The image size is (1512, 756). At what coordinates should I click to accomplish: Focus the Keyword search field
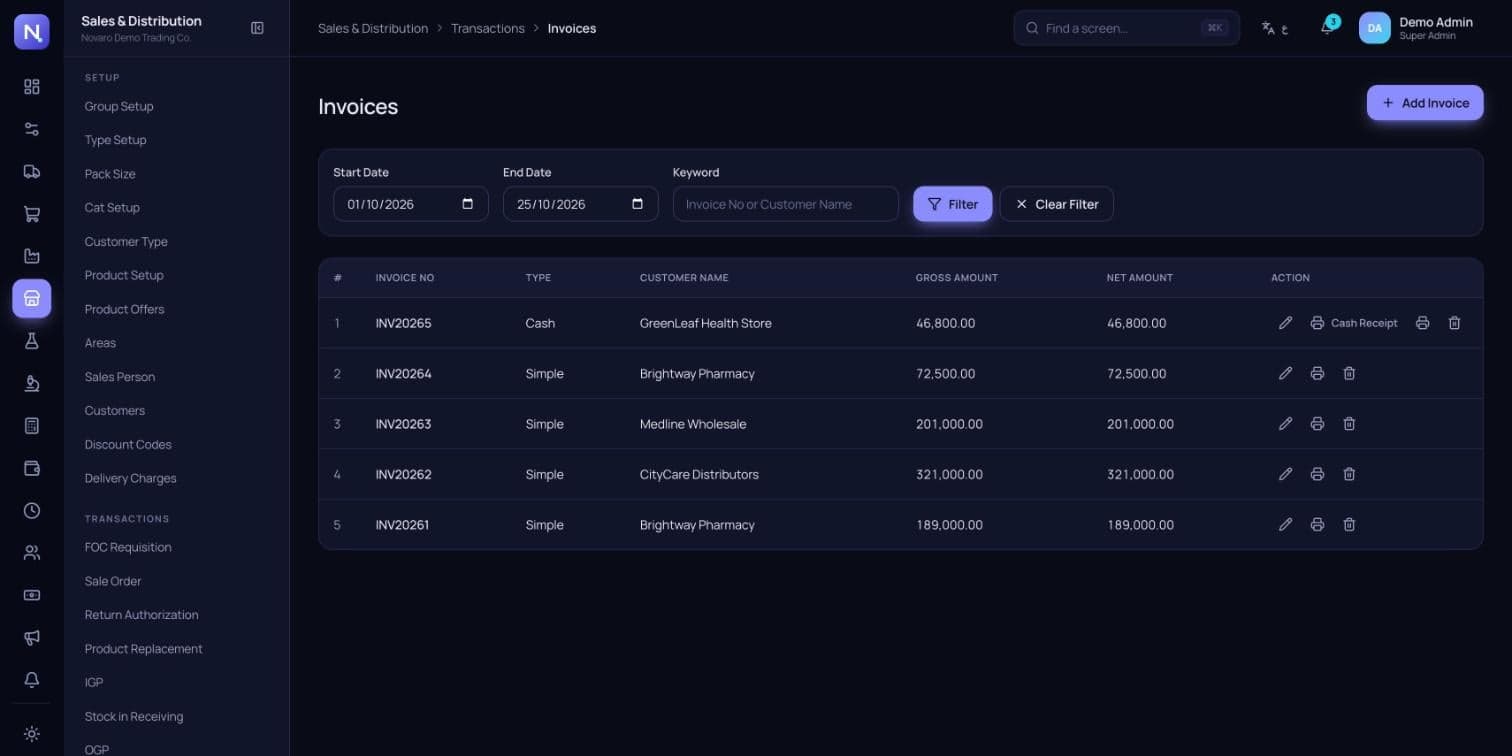[x=786, y=204]
